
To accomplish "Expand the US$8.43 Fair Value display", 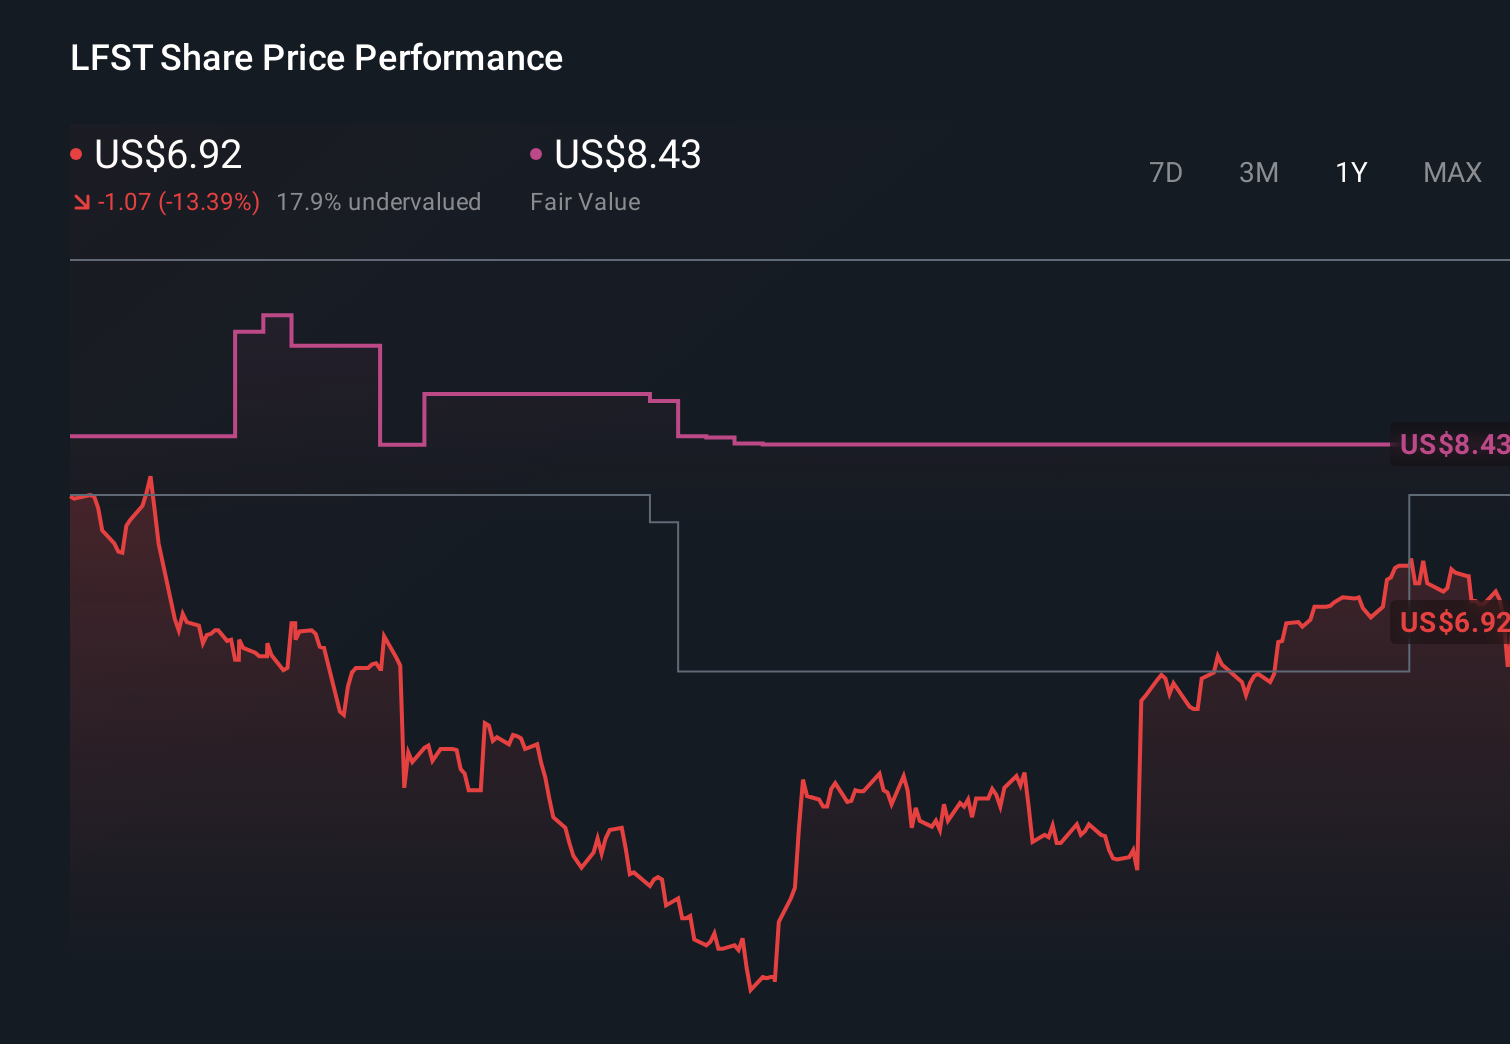I will [627, 155].
